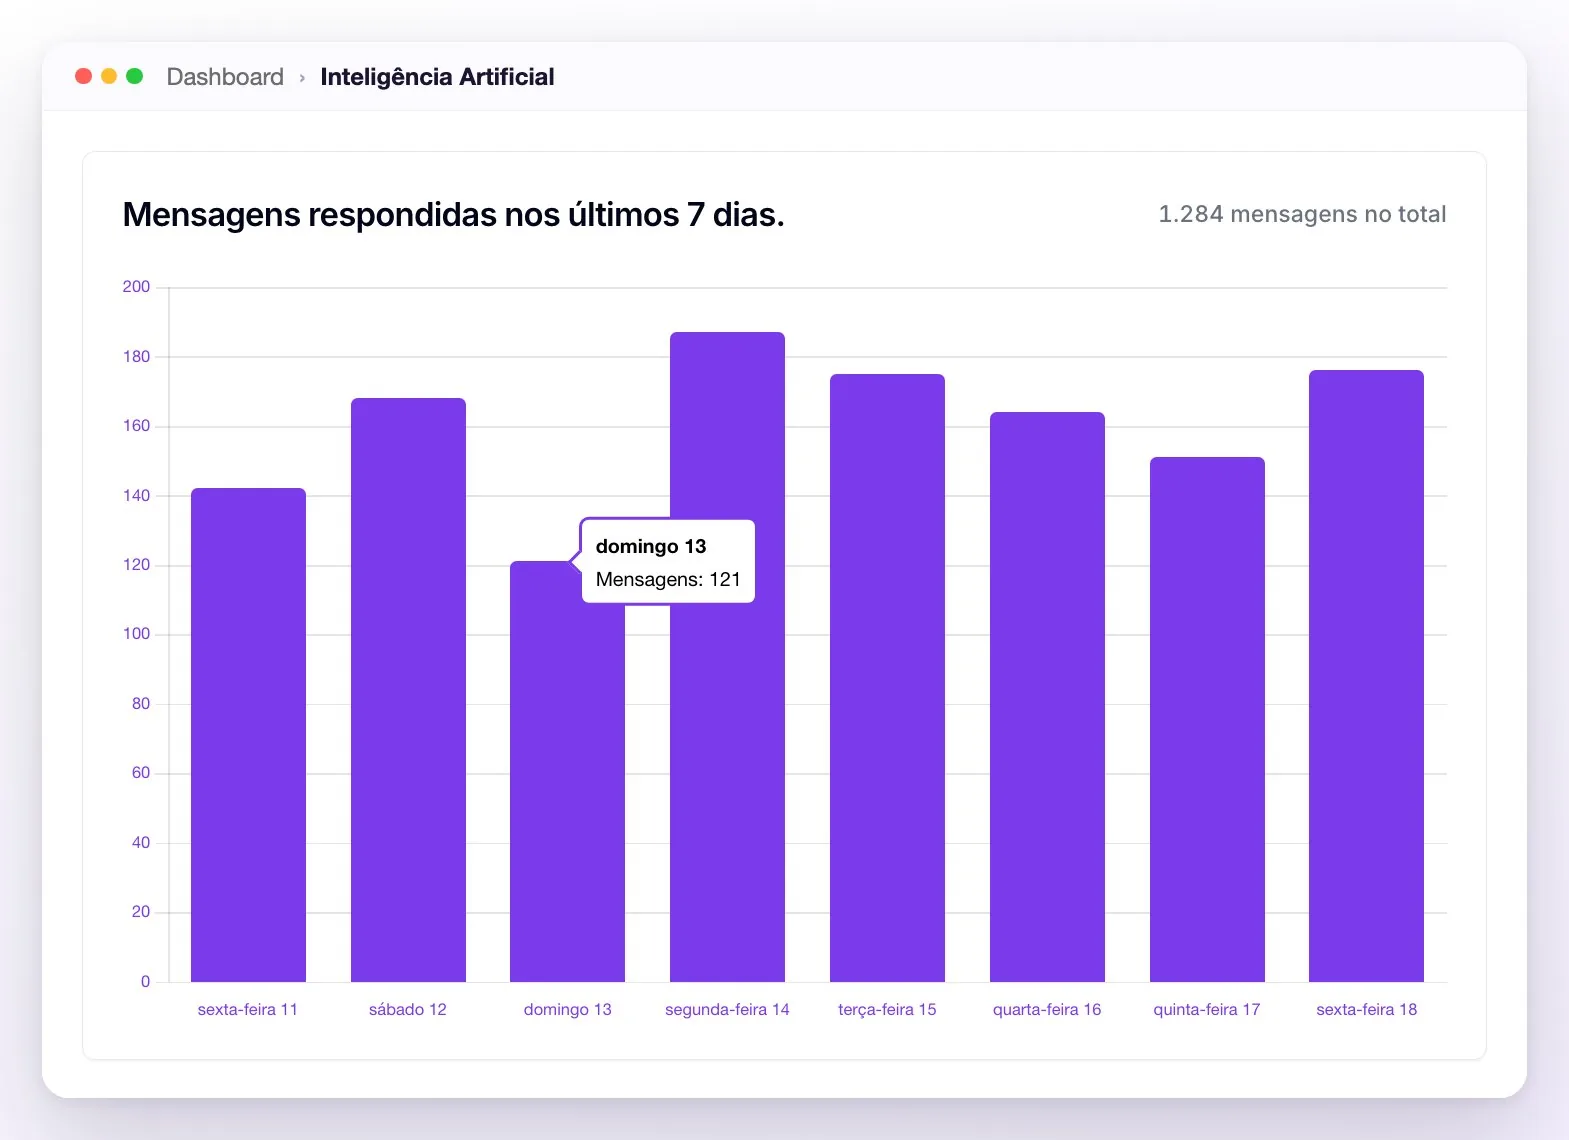1569x1140 pixels.
Task: Click the quinta-feira 17 bar
Action: 1207,719
